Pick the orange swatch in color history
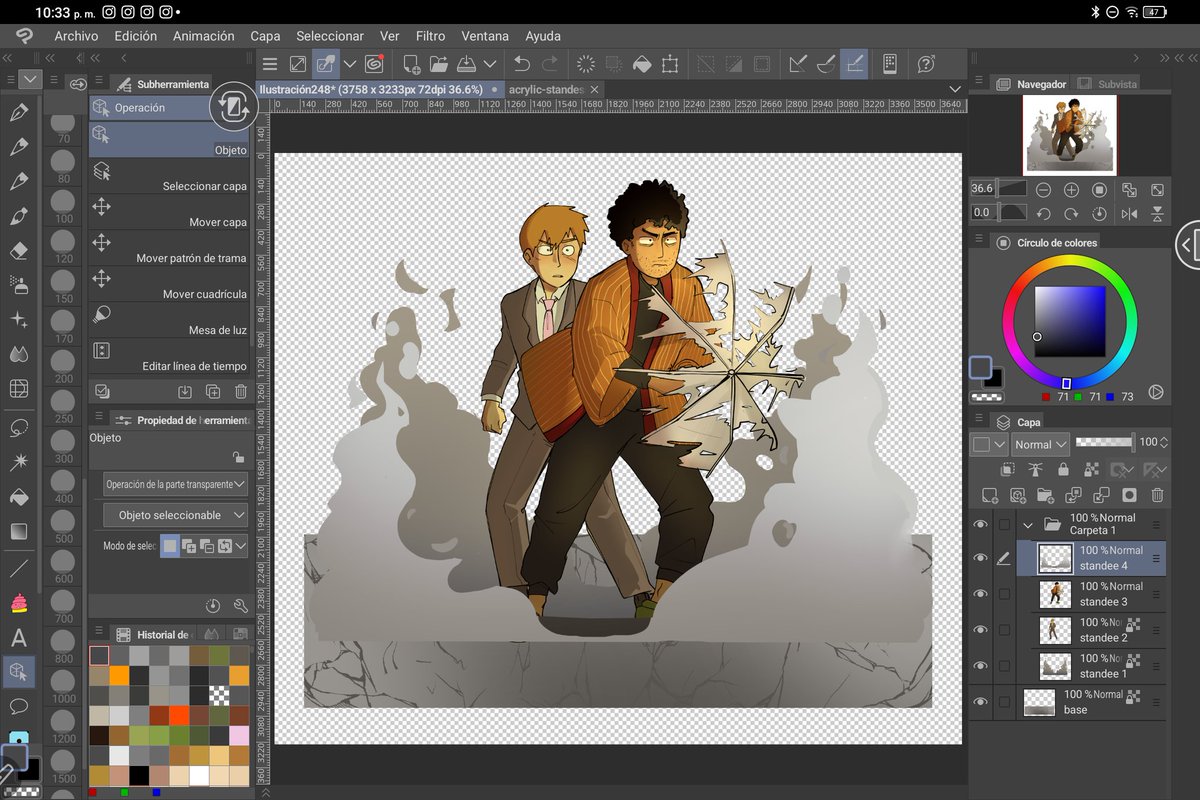Screen dimensions: 1200x800 pos(120,675)
